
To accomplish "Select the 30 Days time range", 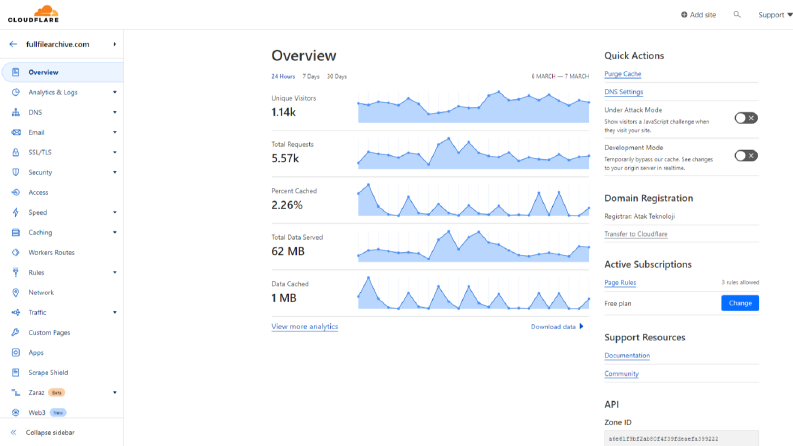I will click(x=337, y=76).
